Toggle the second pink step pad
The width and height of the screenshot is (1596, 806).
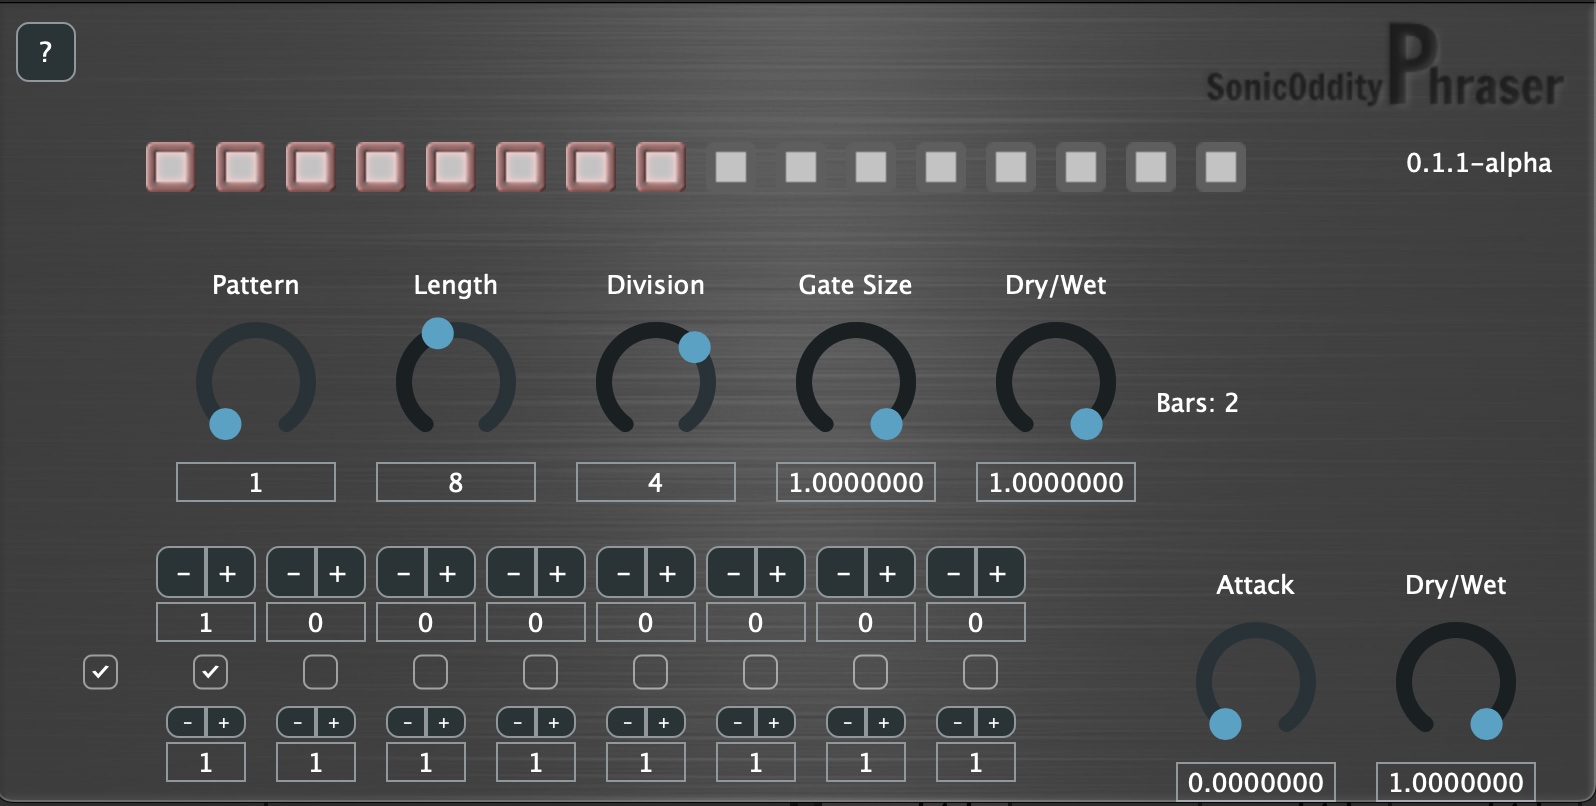241,167
